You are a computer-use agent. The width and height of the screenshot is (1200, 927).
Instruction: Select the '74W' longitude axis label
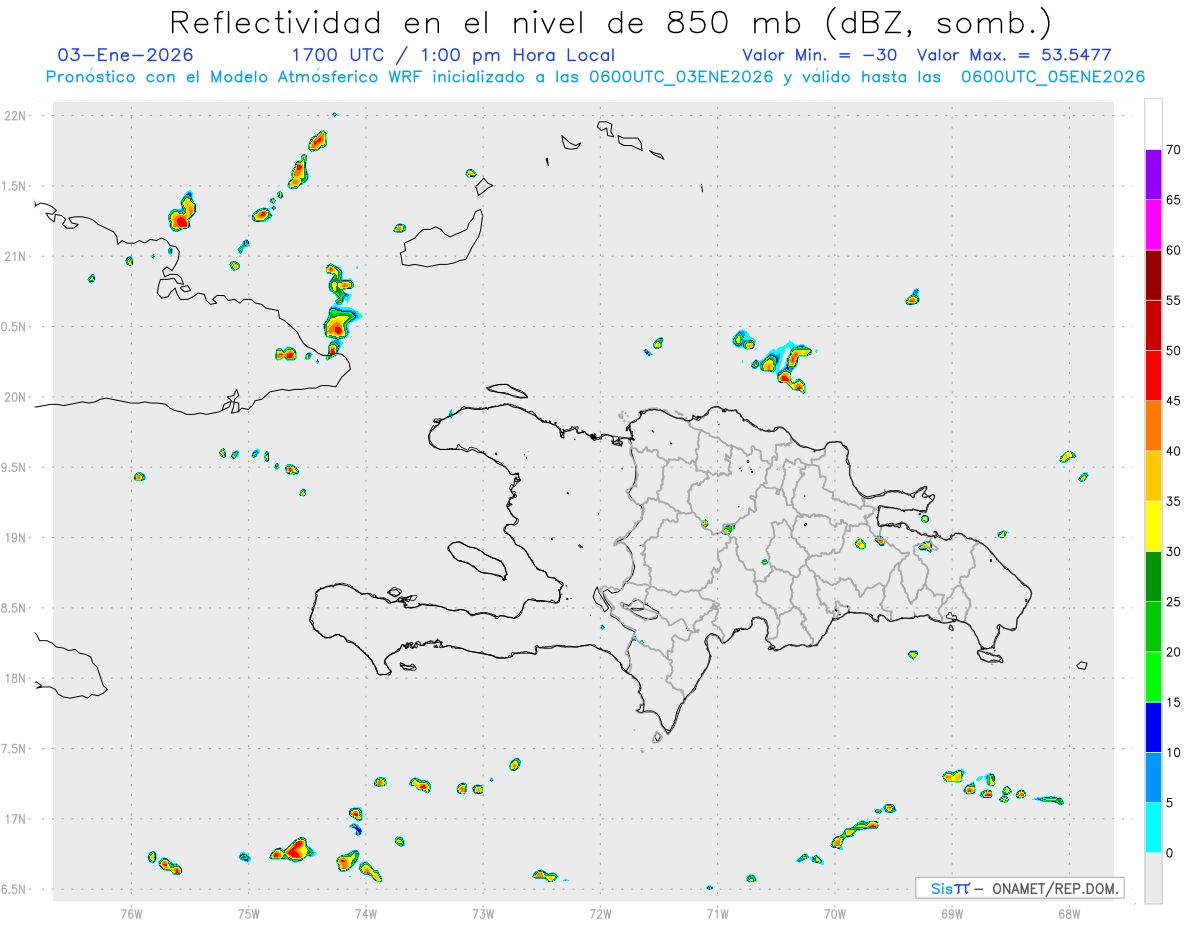366,913
